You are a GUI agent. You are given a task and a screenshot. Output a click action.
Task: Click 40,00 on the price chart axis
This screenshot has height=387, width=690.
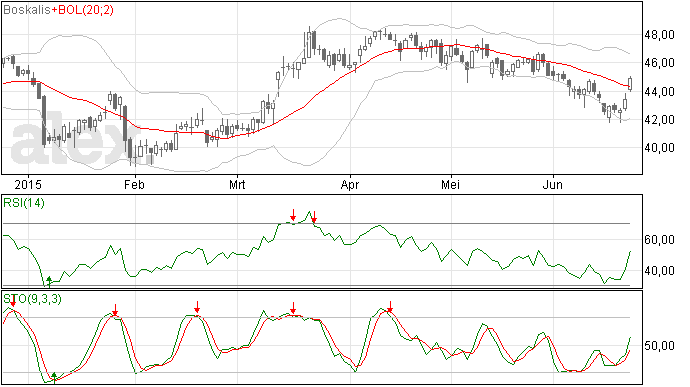coord(659,148)
